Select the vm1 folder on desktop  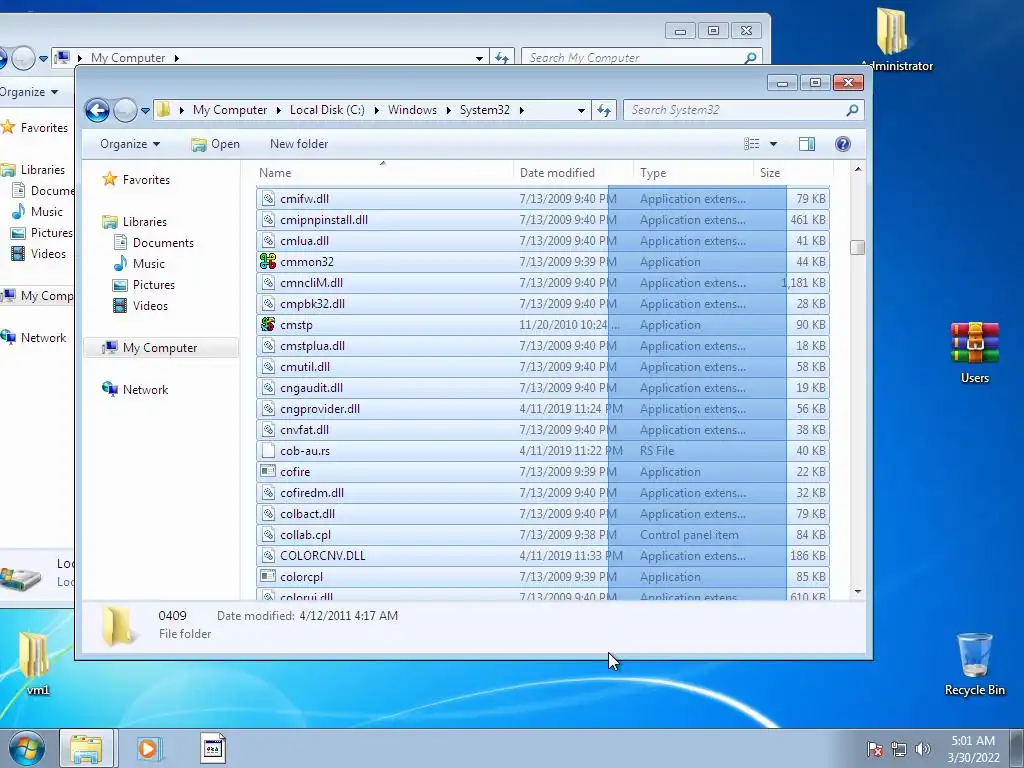(x=36, y=663)
